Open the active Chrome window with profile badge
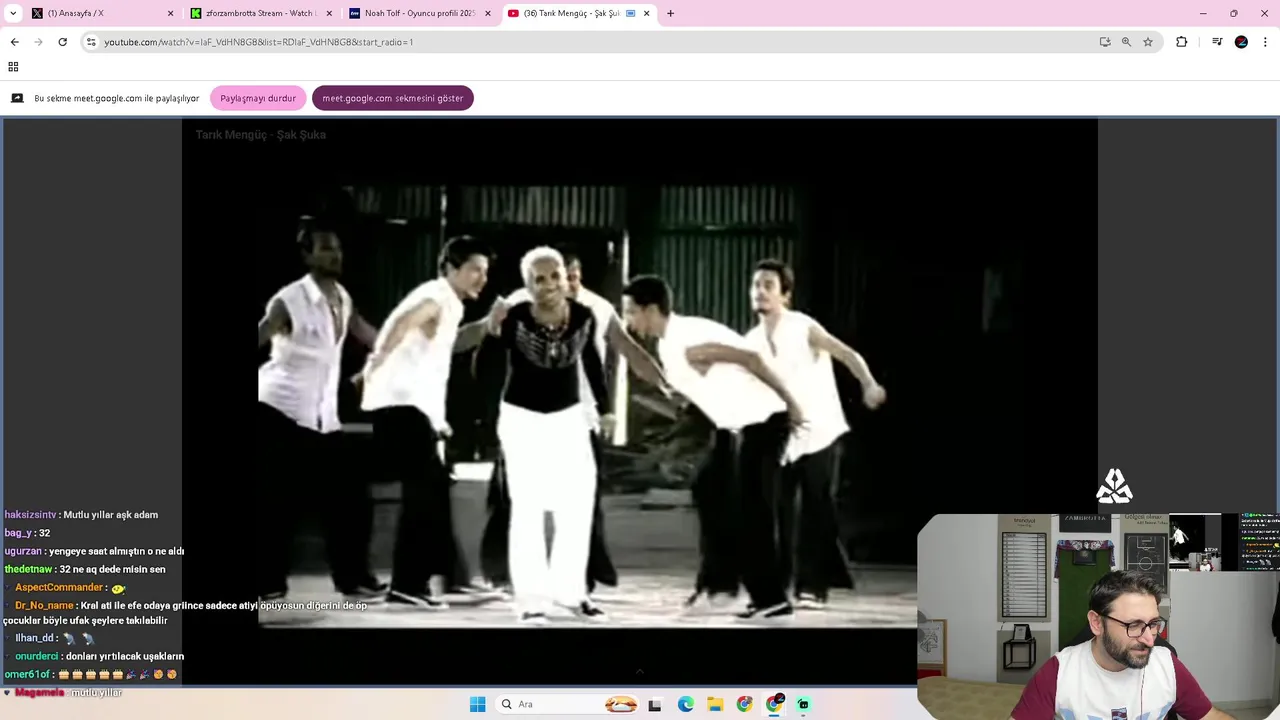The width and height of the screenshot is (1280, 720). pos(774,704)
